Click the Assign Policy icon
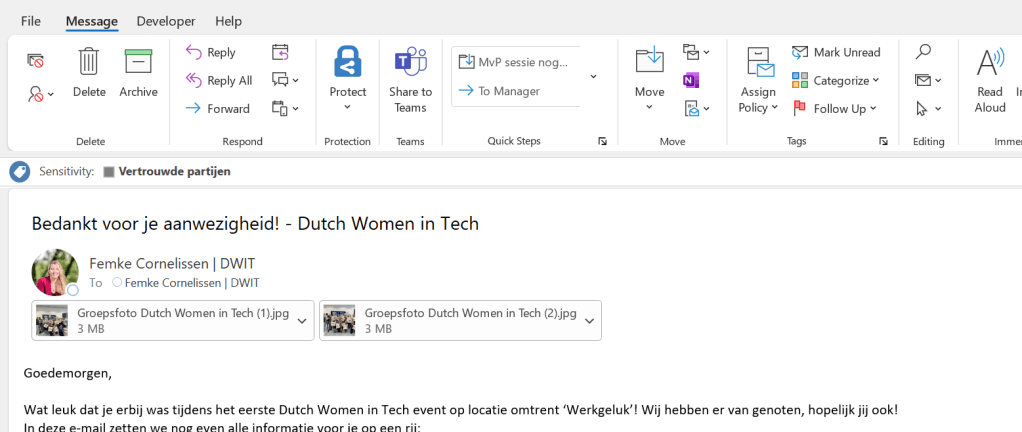The height and width of the screenshot is (432, 1022). (x=758, y=62)
